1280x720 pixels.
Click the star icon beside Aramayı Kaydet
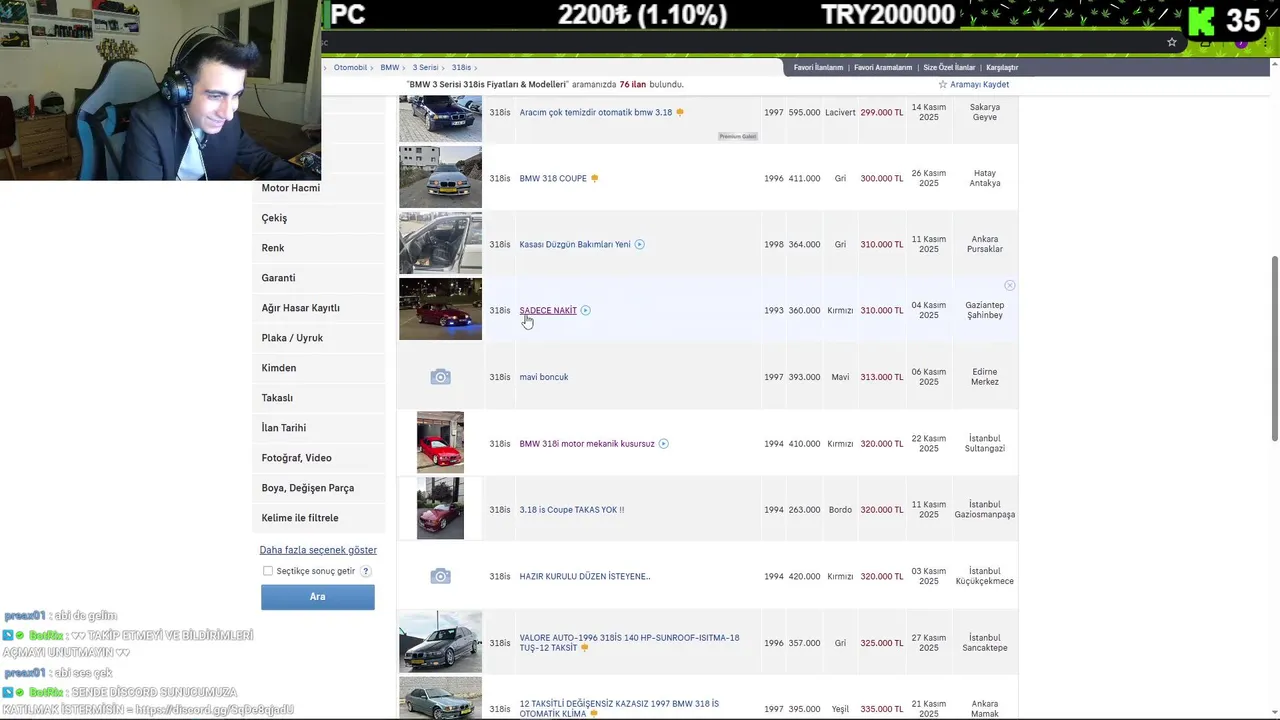(942, 85)
